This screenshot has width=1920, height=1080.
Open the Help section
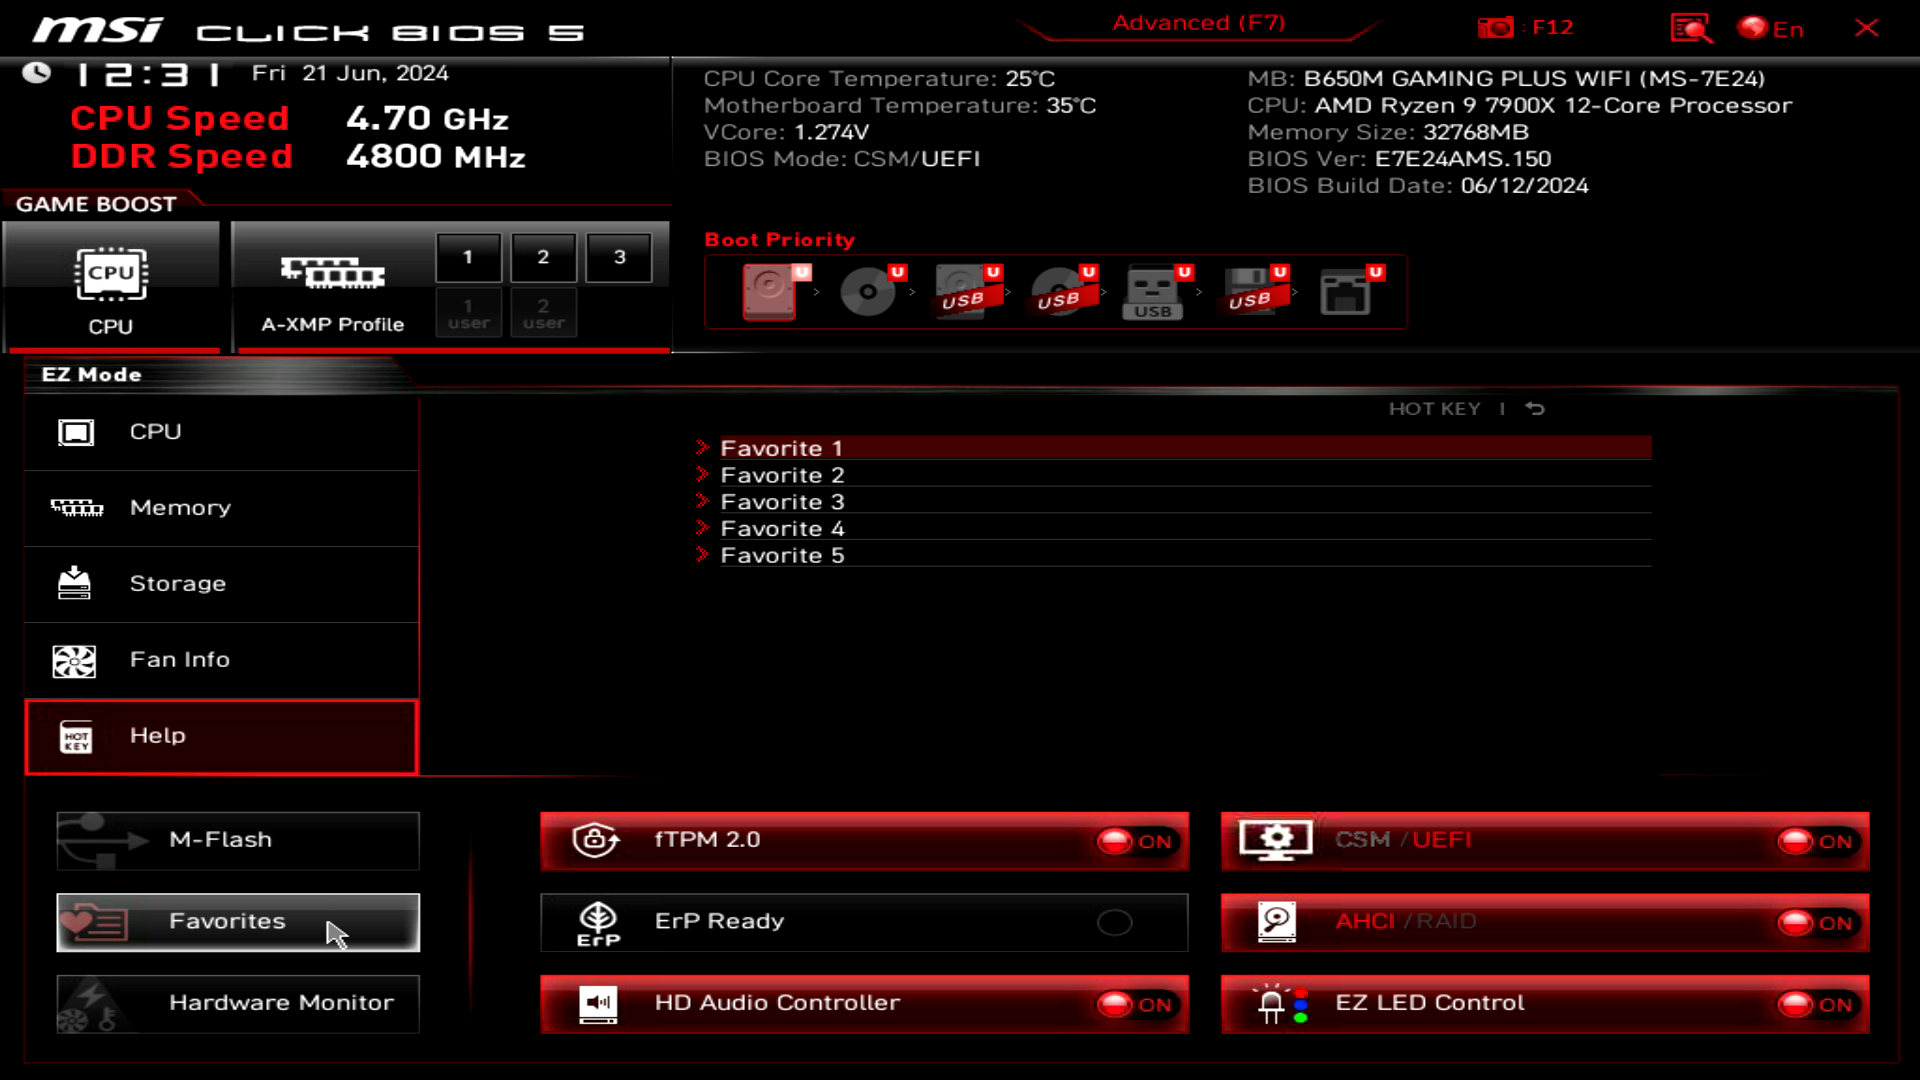(x=221, y=737)
